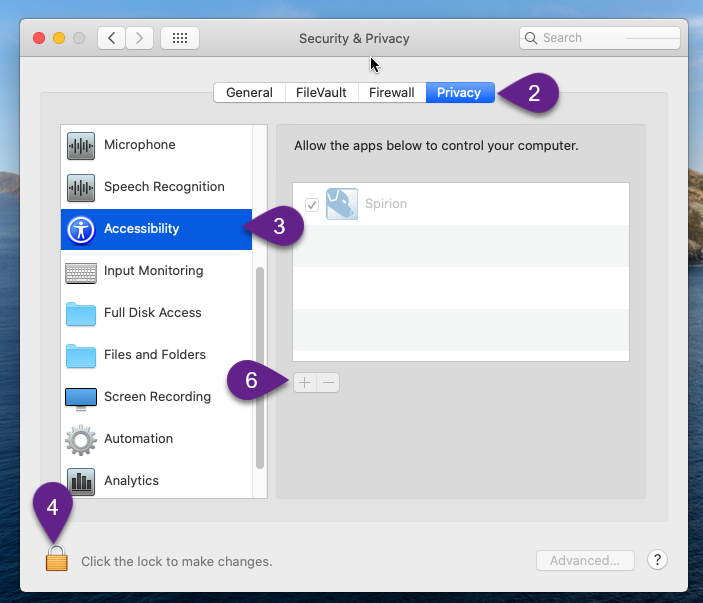
Task: Click the Automation gear icon
Action: click(81, 440)
